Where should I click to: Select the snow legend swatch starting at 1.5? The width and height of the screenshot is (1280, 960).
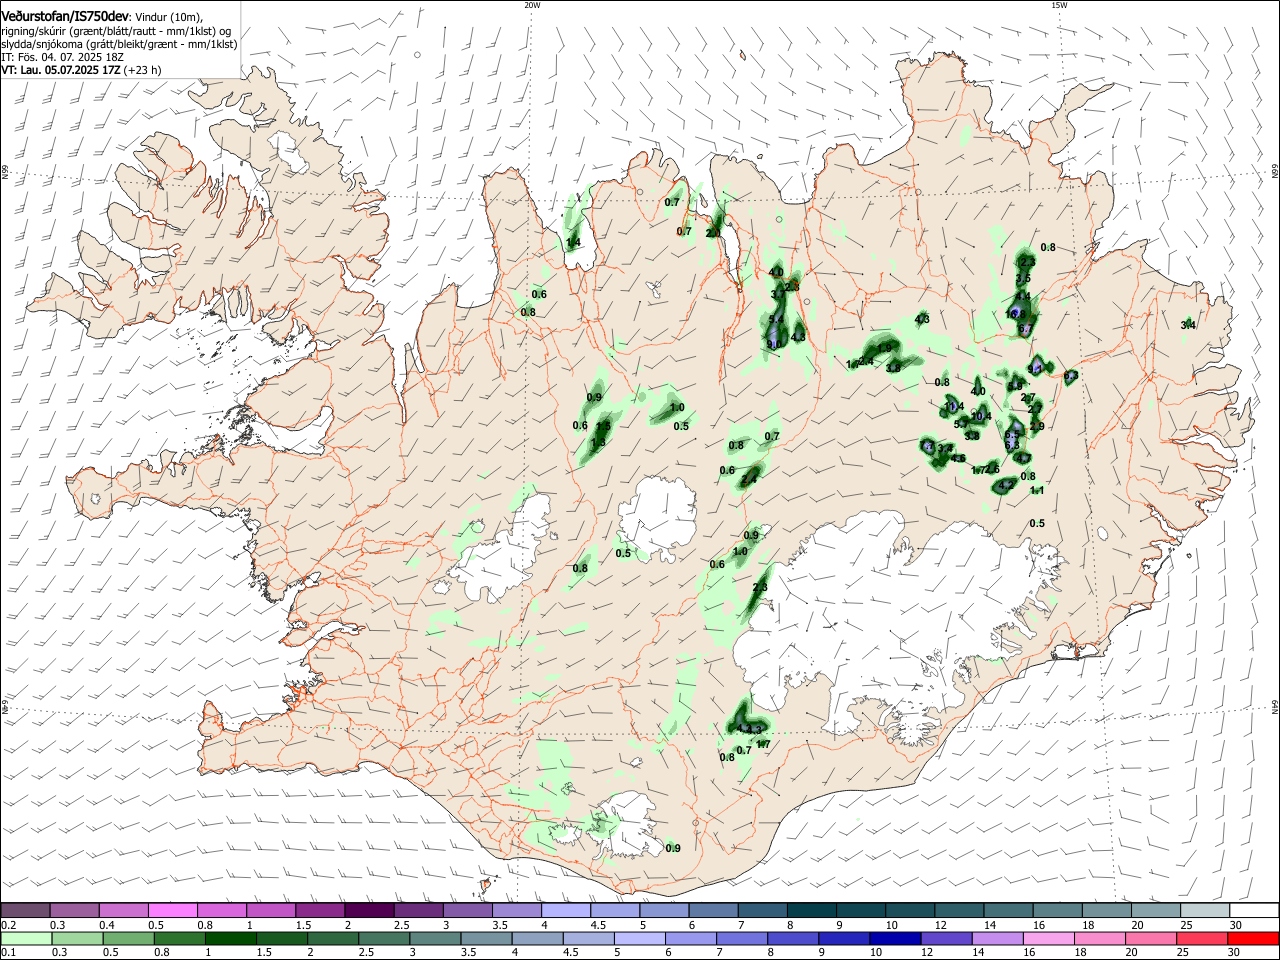320,911
